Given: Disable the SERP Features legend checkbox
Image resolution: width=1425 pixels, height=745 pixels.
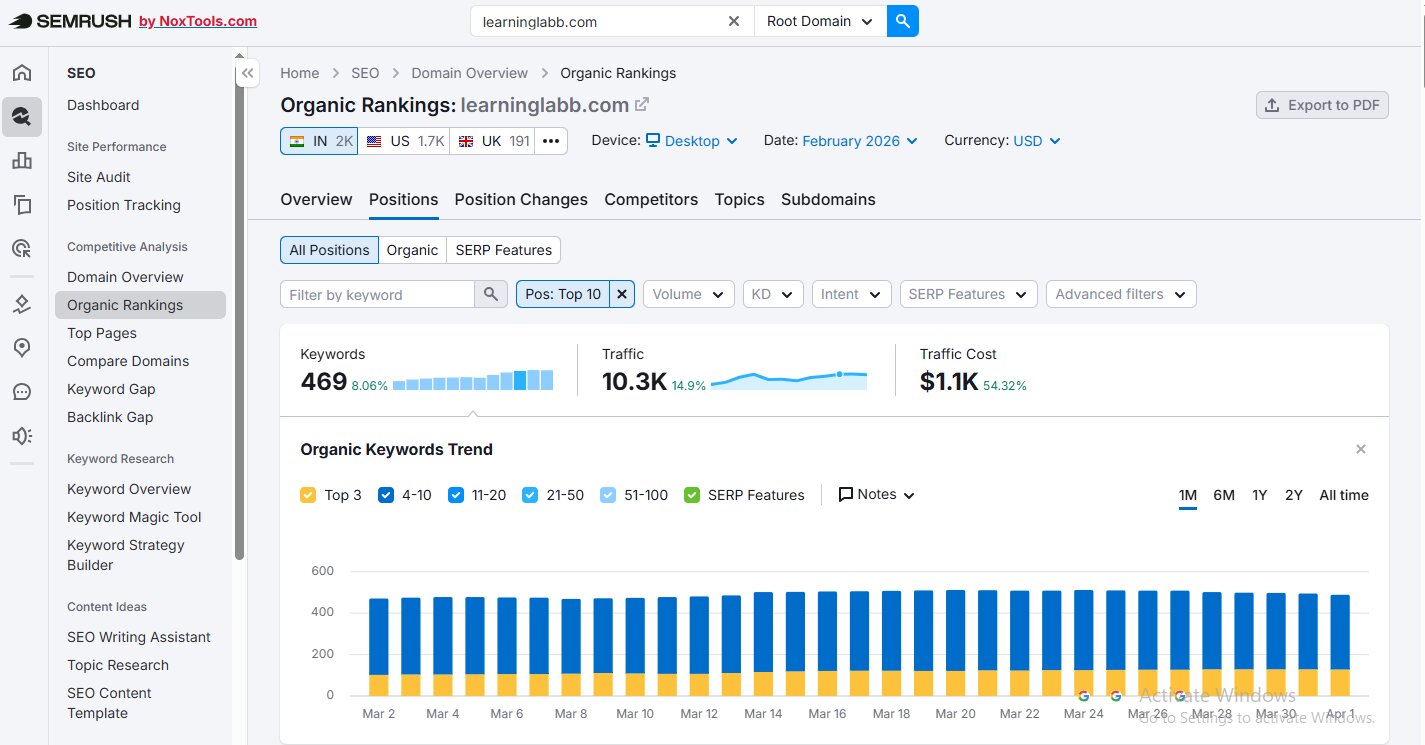Looking at the screenshot, I should point(692,495).
